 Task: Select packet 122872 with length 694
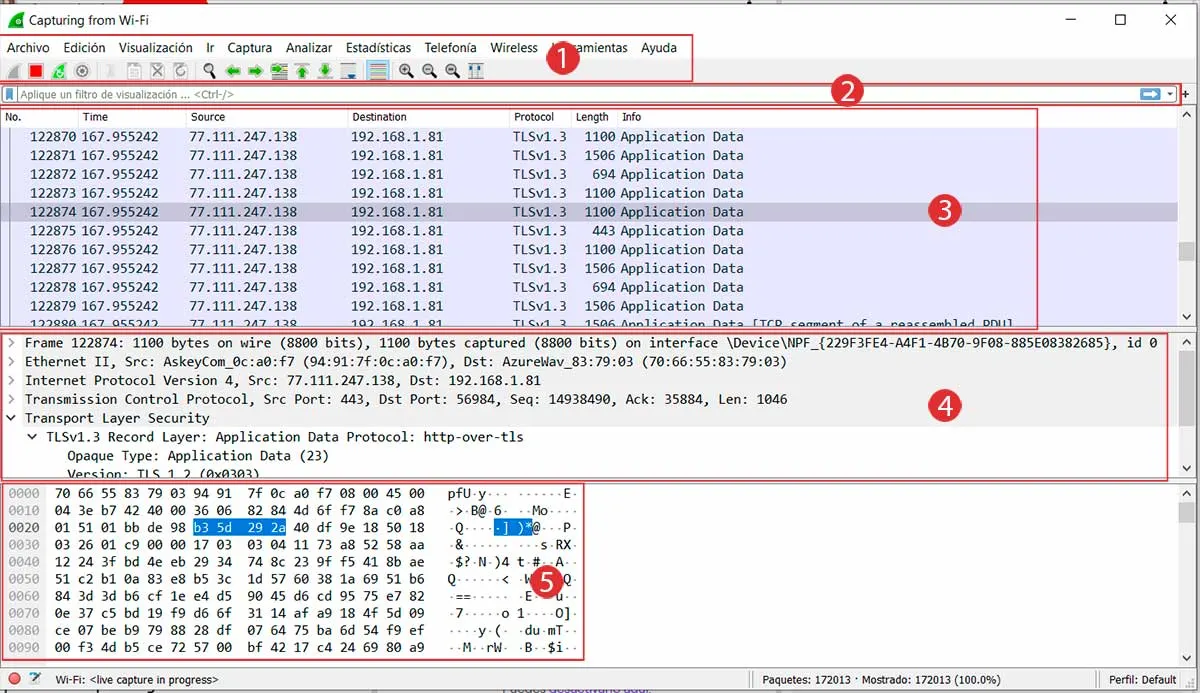pos(590,174)
